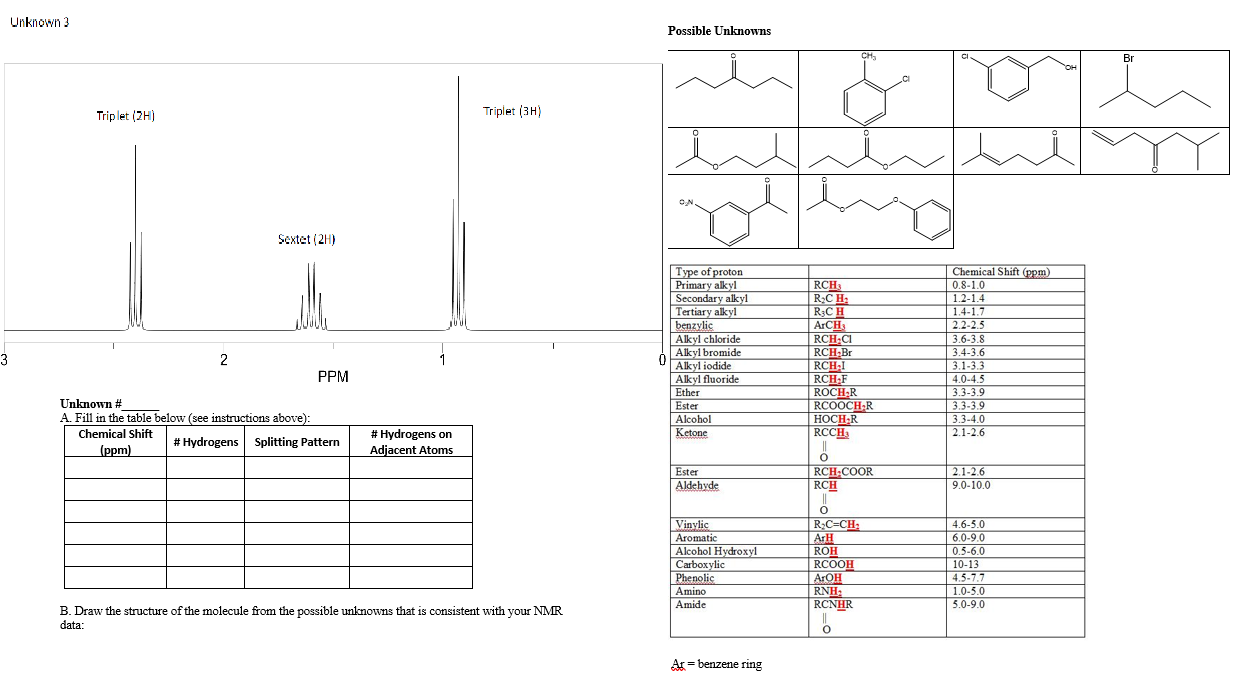Select the Vinylic proton reference row
The image size is (1233, 681).
tap(690, 524)
